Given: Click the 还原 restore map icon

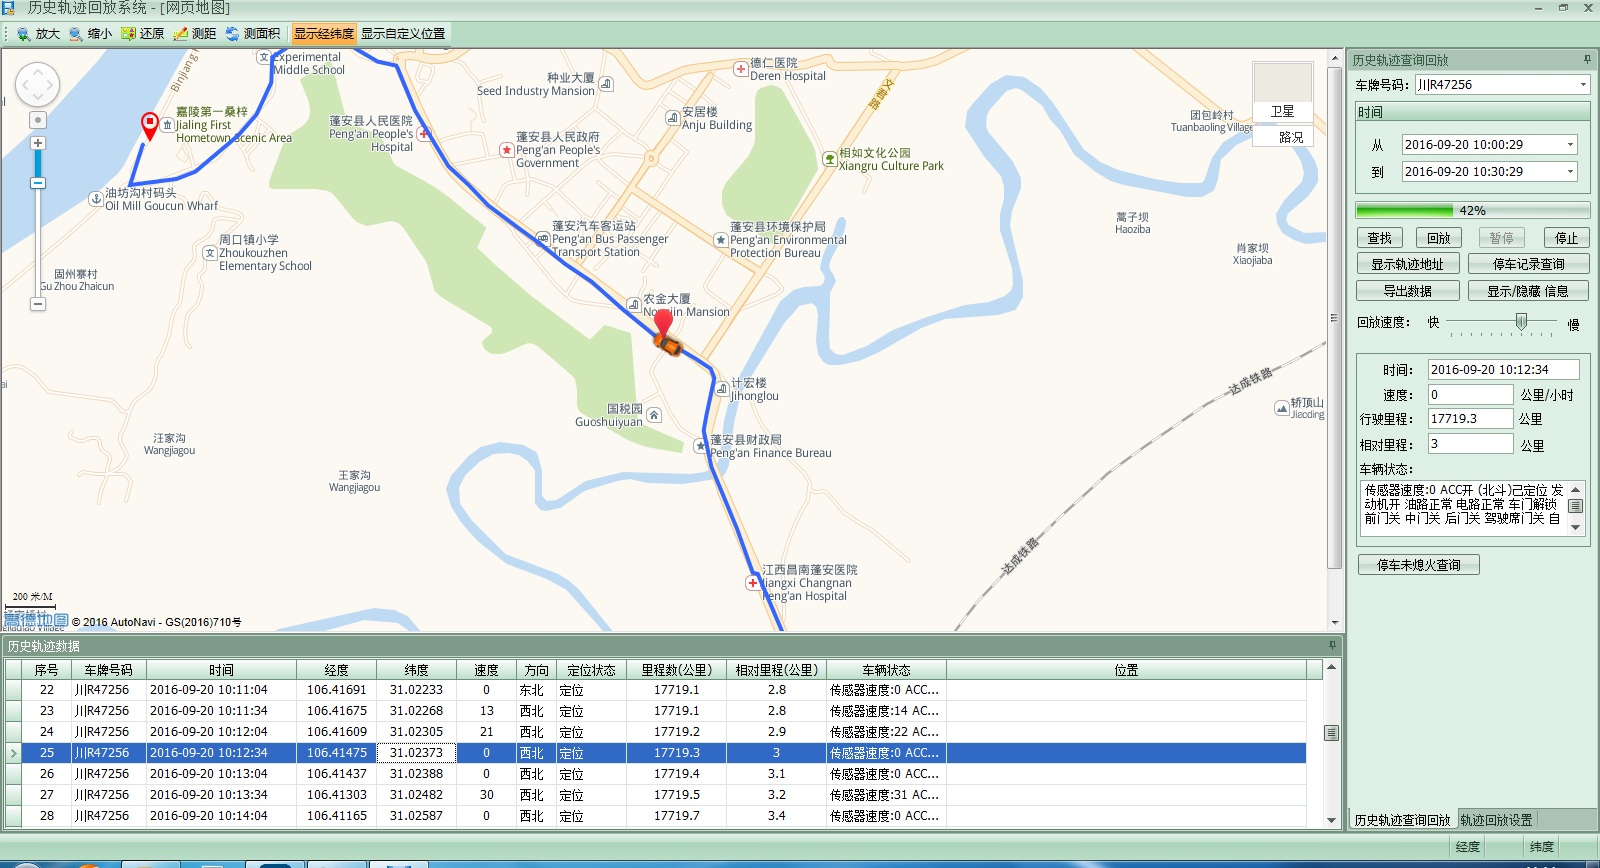Looking at the screenshot, I should point(128,34).
